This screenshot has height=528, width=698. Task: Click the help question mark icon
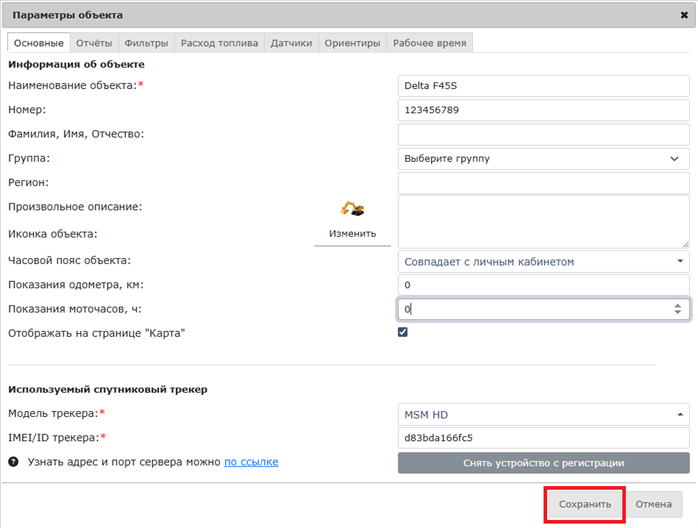click(x=14, y=462)
